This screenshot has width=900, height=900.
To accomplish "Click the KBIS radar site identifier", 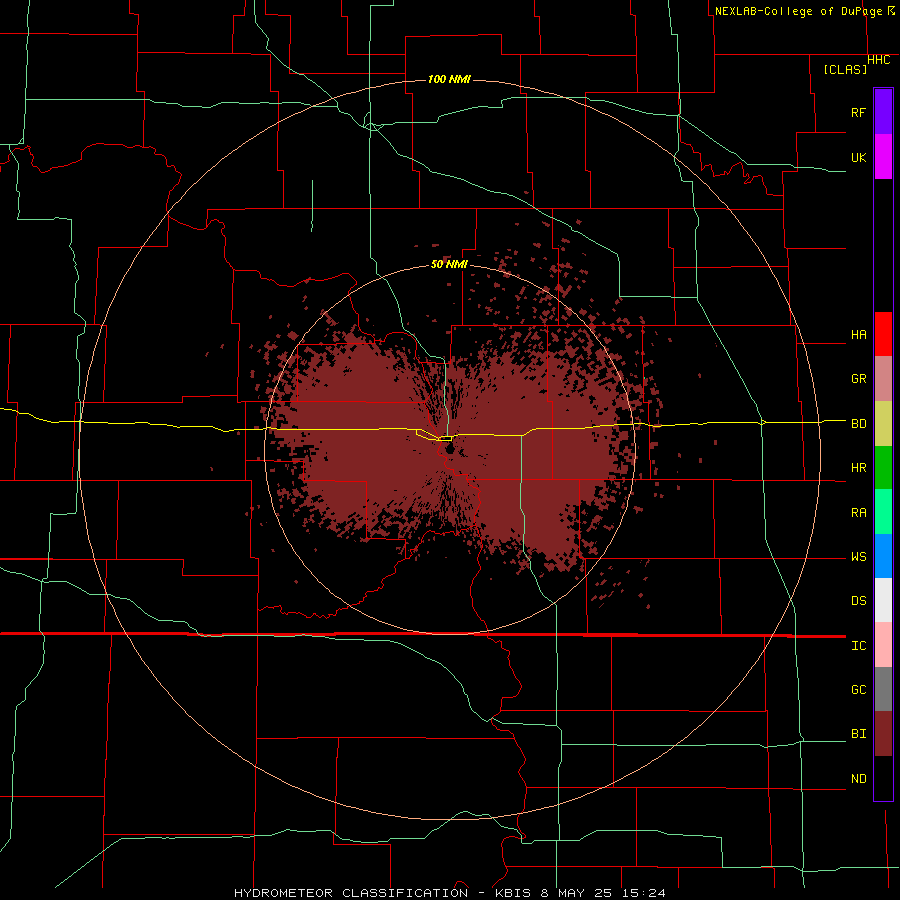I will 509,893.
